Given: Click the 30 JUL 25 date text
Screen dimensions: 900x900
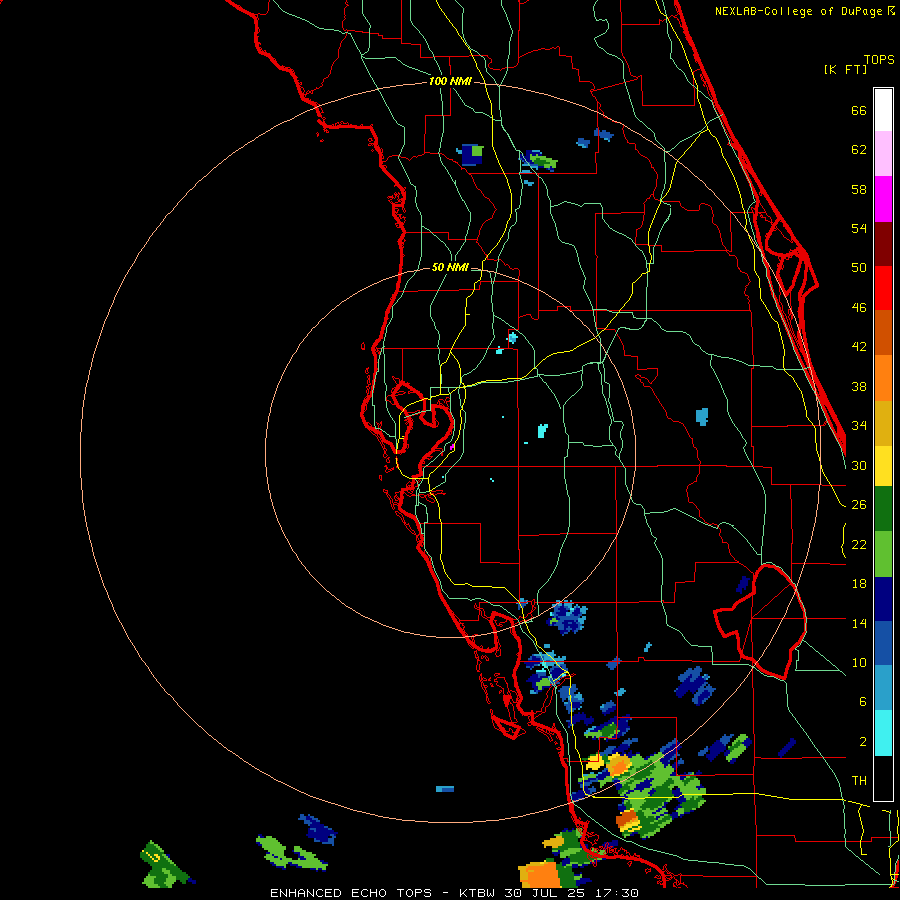Looking at the screenshot, I should 544,893.
